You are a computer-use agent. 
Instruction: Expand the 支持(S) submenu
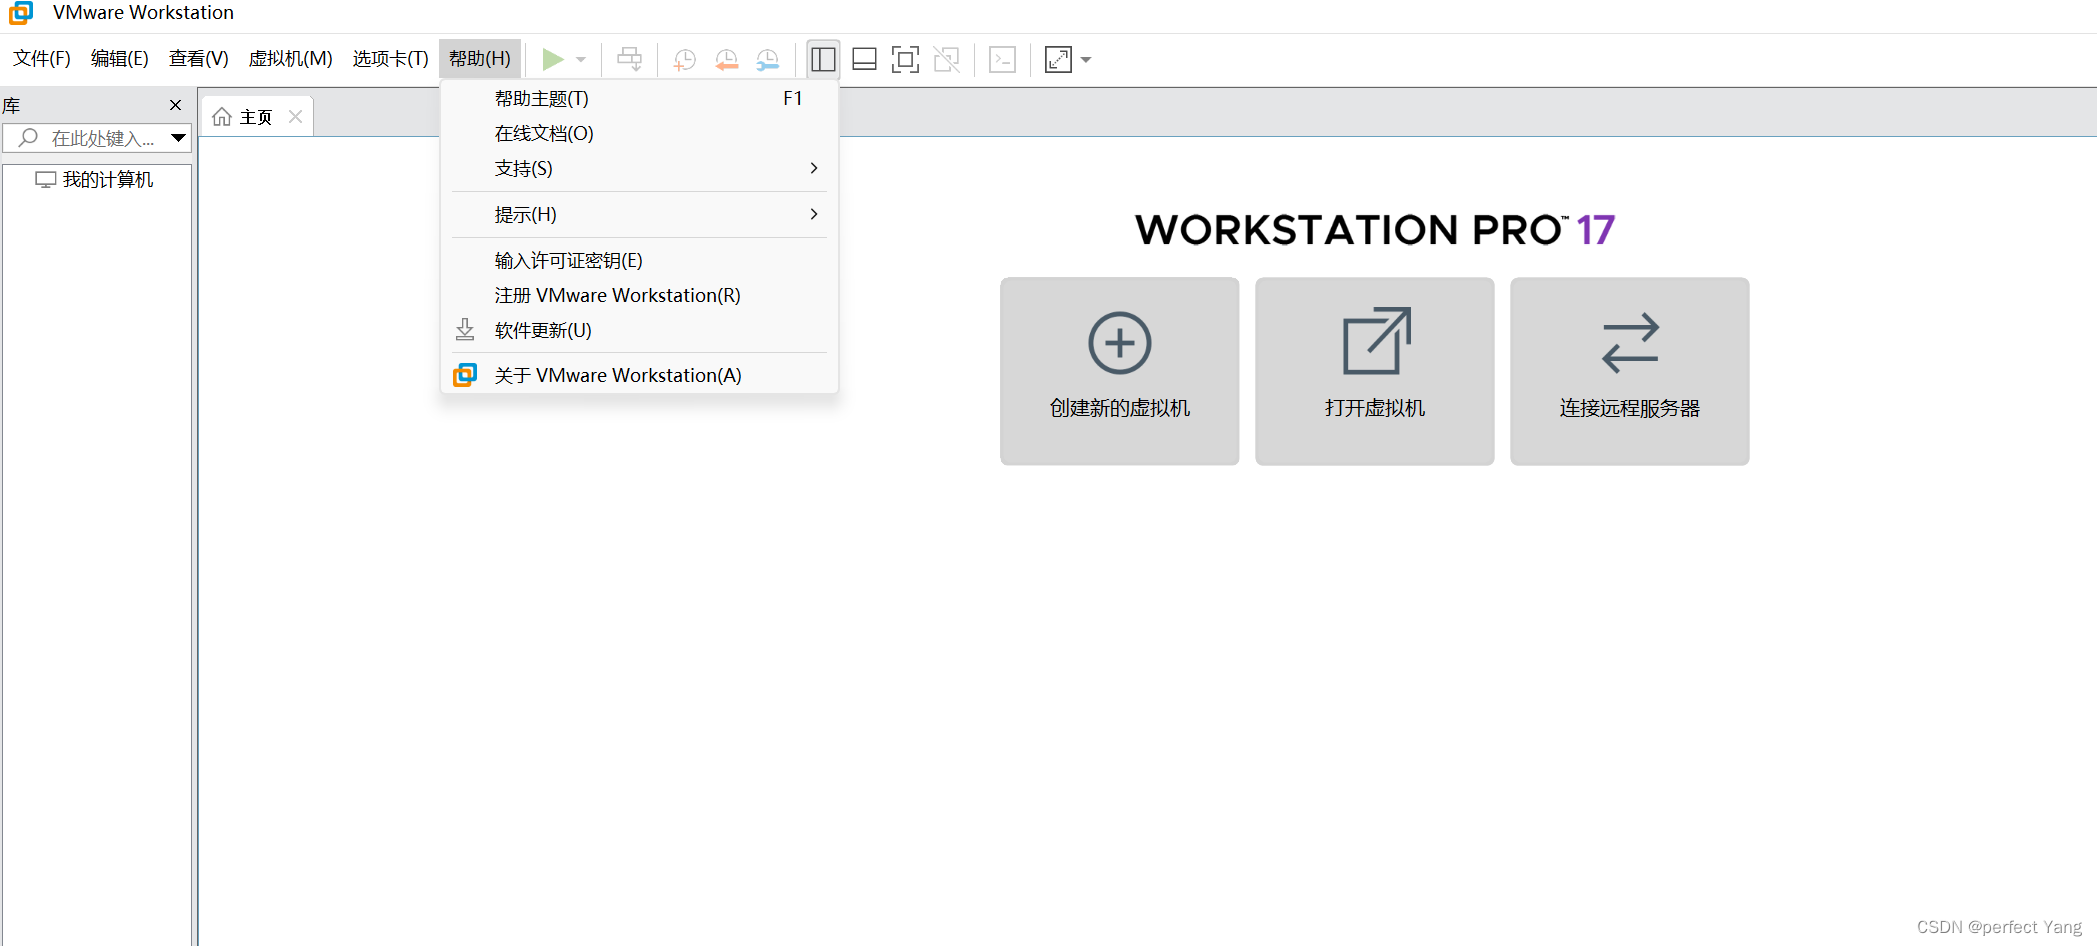[x=640, y=169]
